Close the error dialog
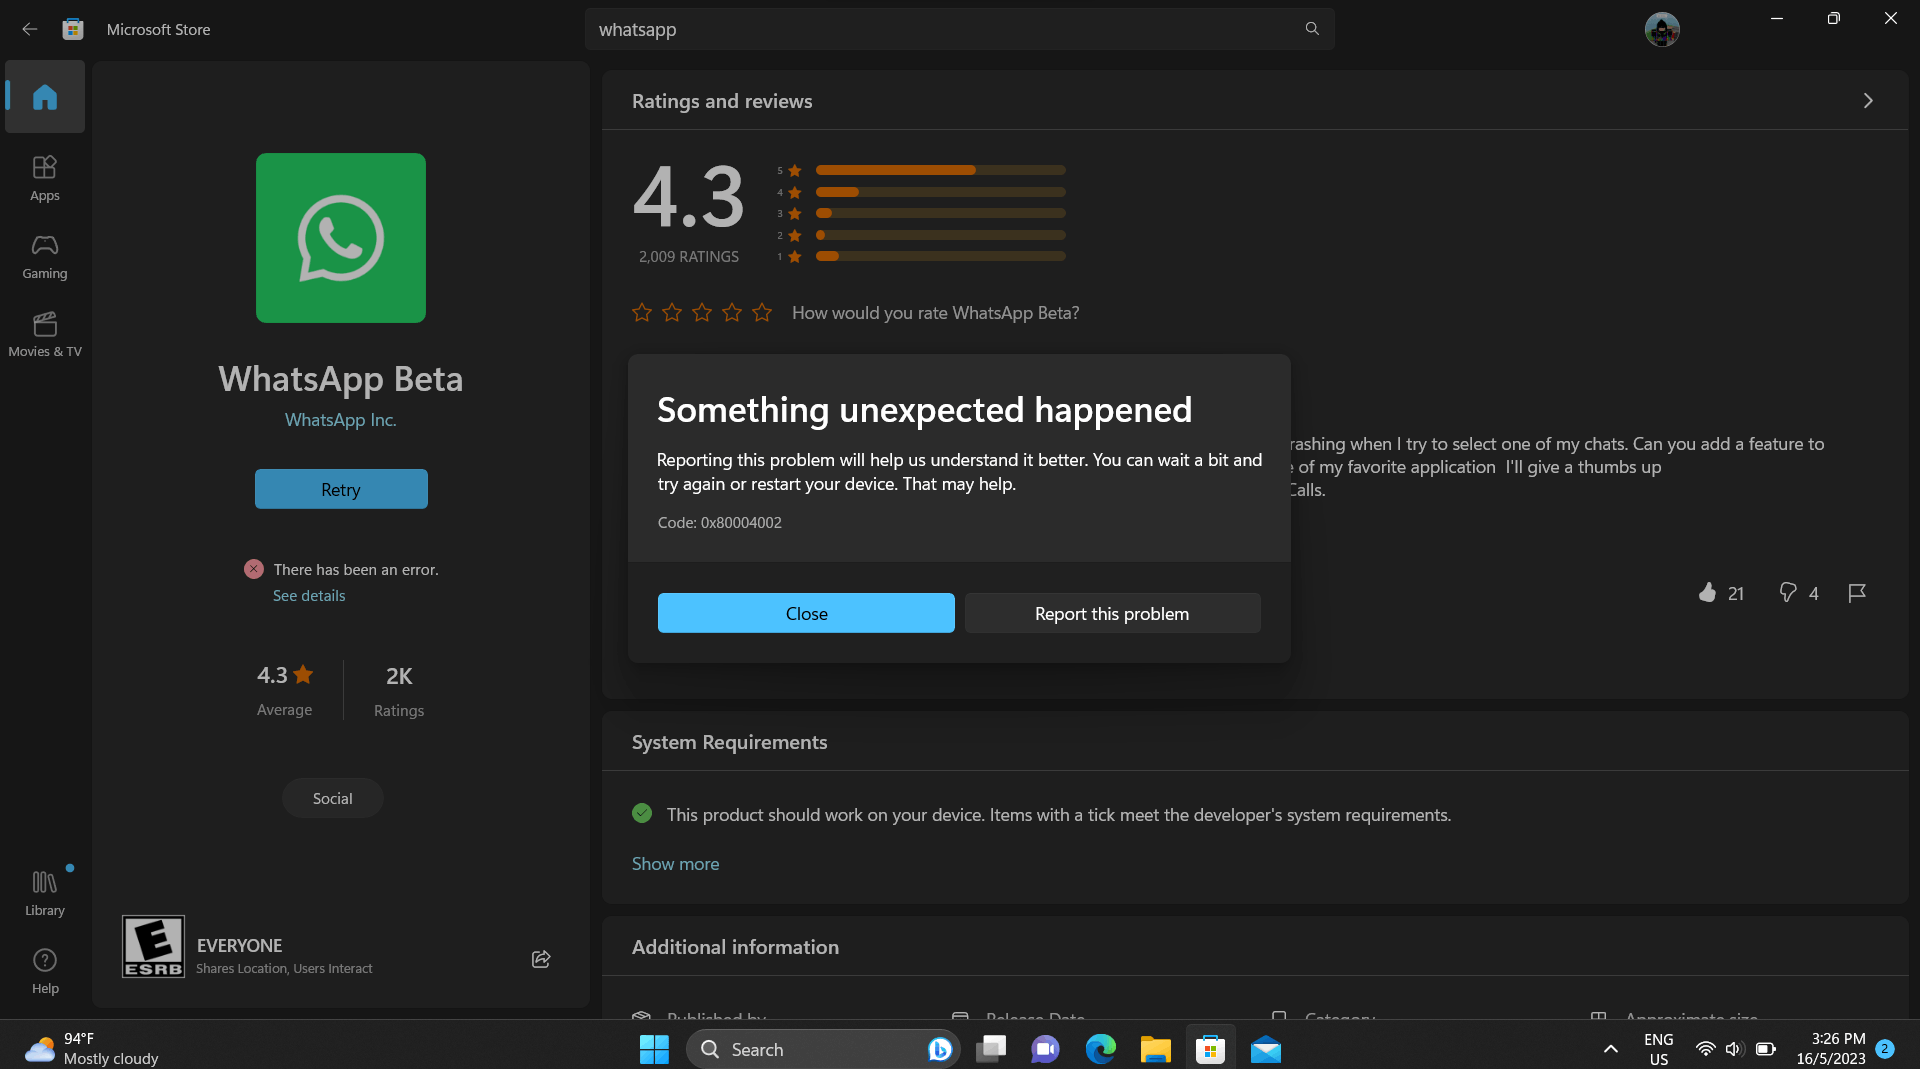This screenshot has width=1920, height=1069. point(806,613)
